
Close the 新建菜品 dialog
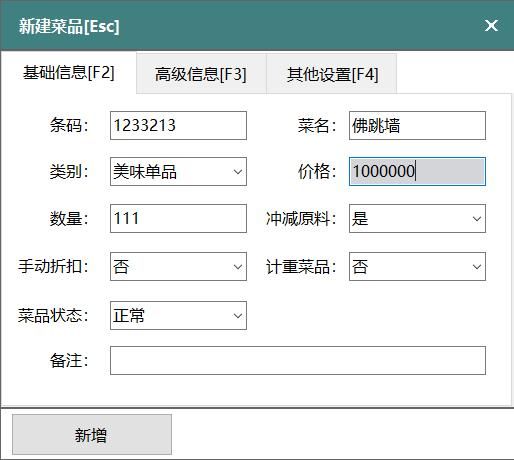pos(491,26)
